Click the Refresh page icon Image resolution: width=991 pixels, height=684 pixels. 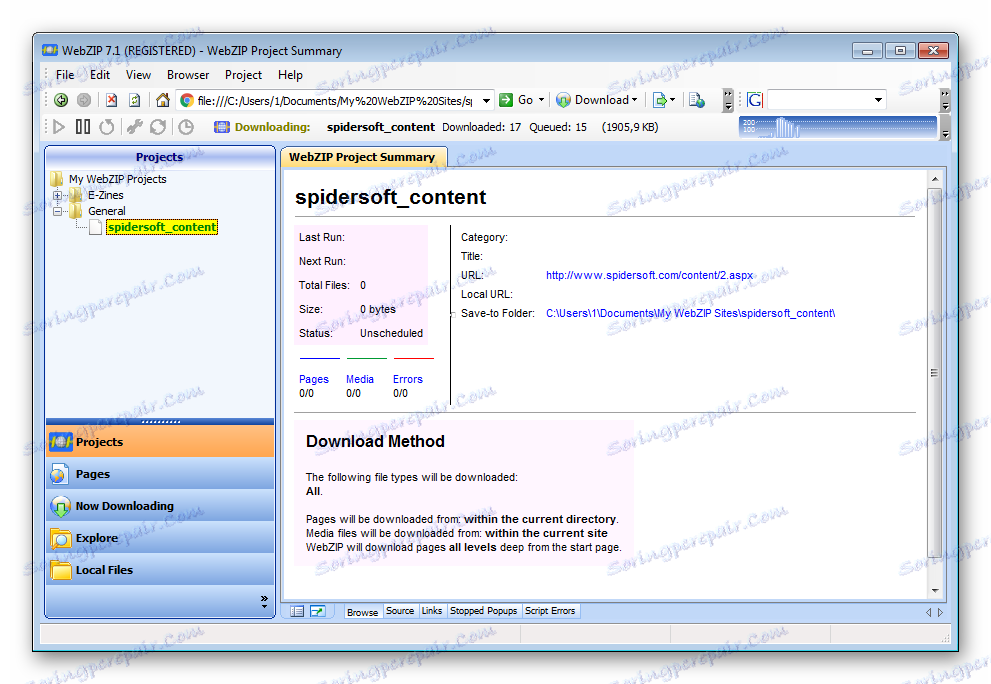pos(134,100)
